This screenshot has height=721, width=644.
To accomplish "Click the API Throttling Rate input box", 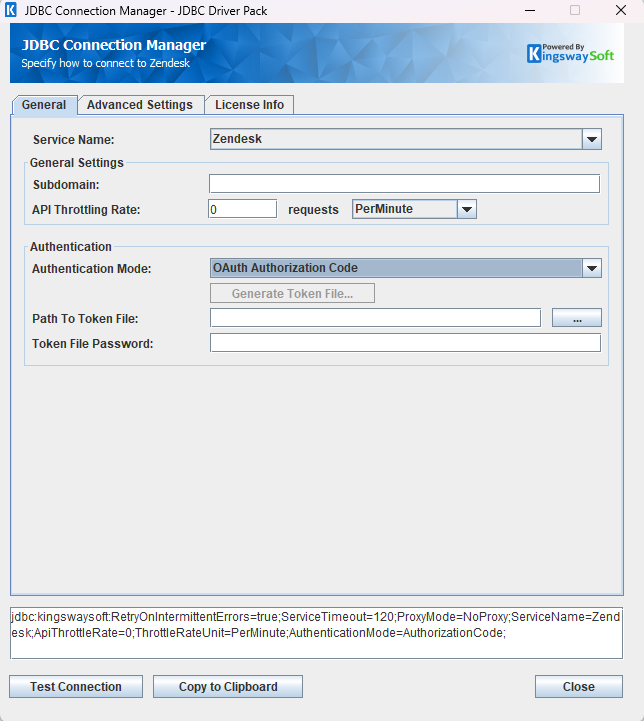I will tap(242, 209).
